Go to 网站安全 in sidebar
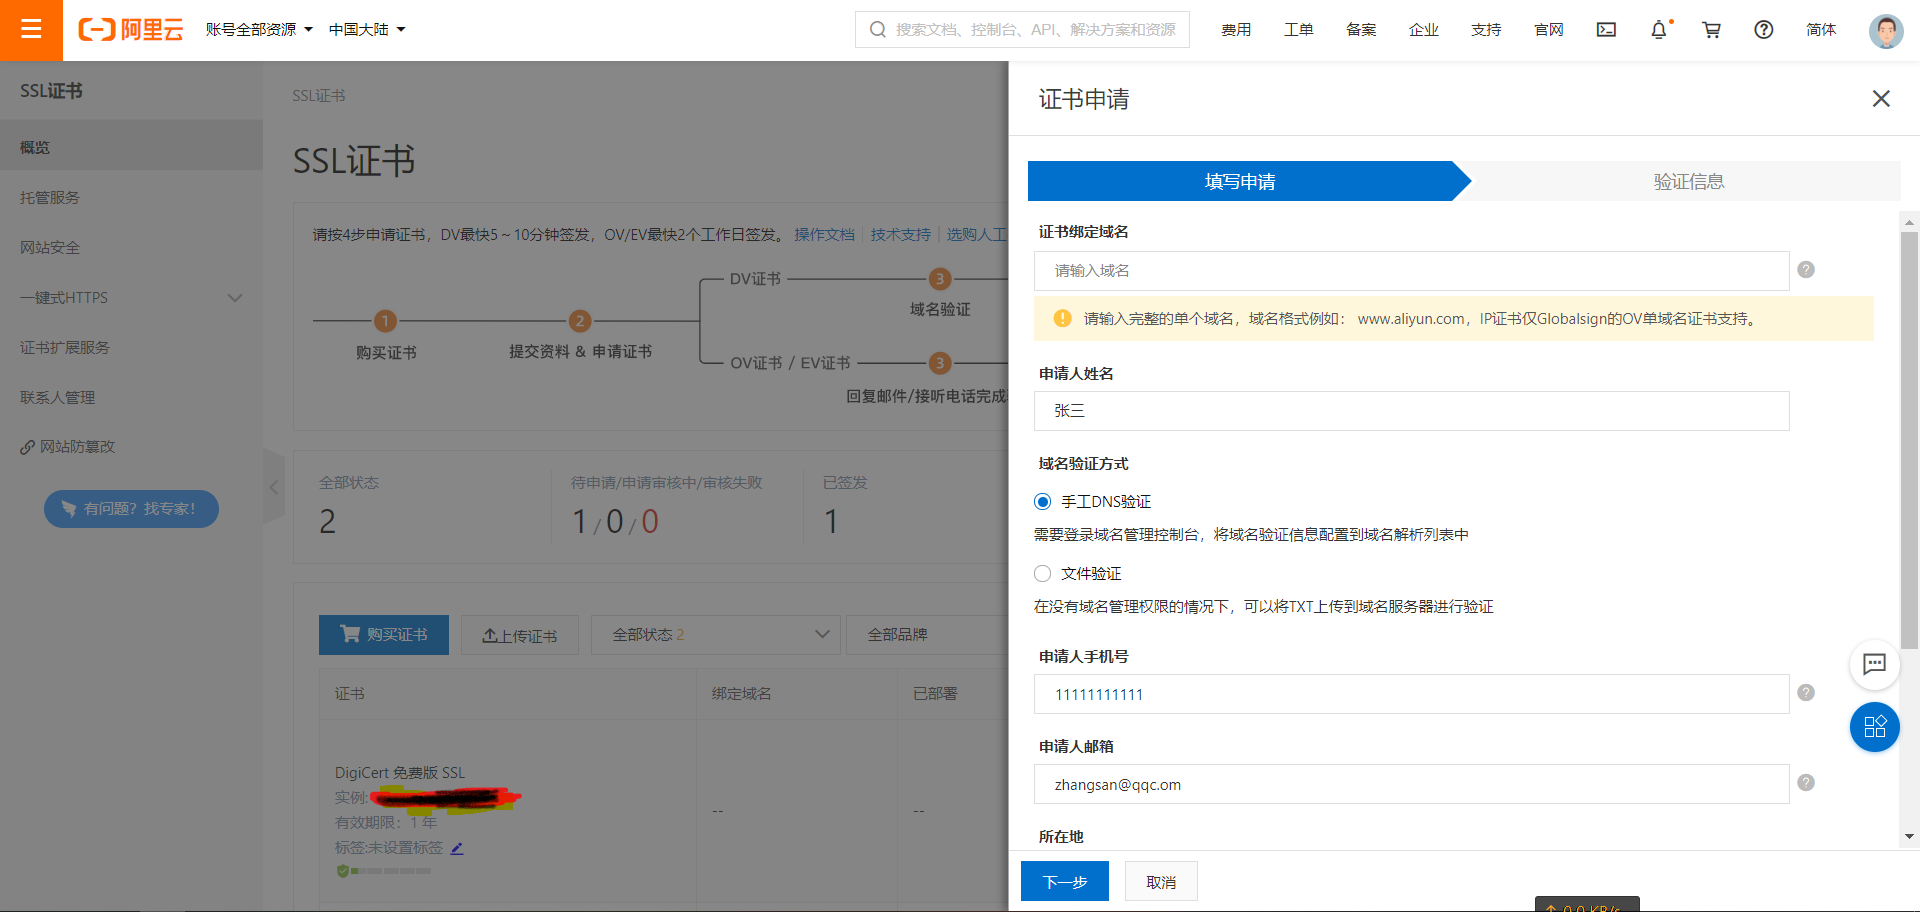 tap(131, 248)
